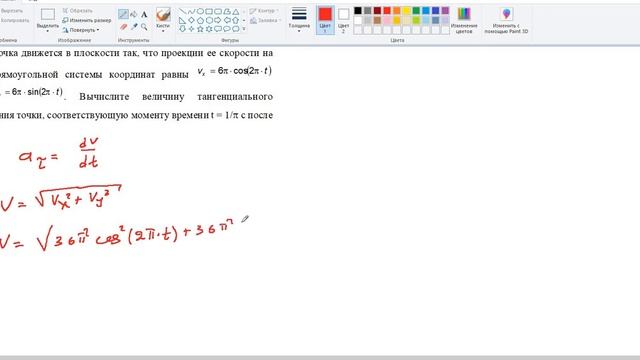This screenshot has height=360, width=640.
Task: Pick the curve shape
Action: (x=191, y=11)
